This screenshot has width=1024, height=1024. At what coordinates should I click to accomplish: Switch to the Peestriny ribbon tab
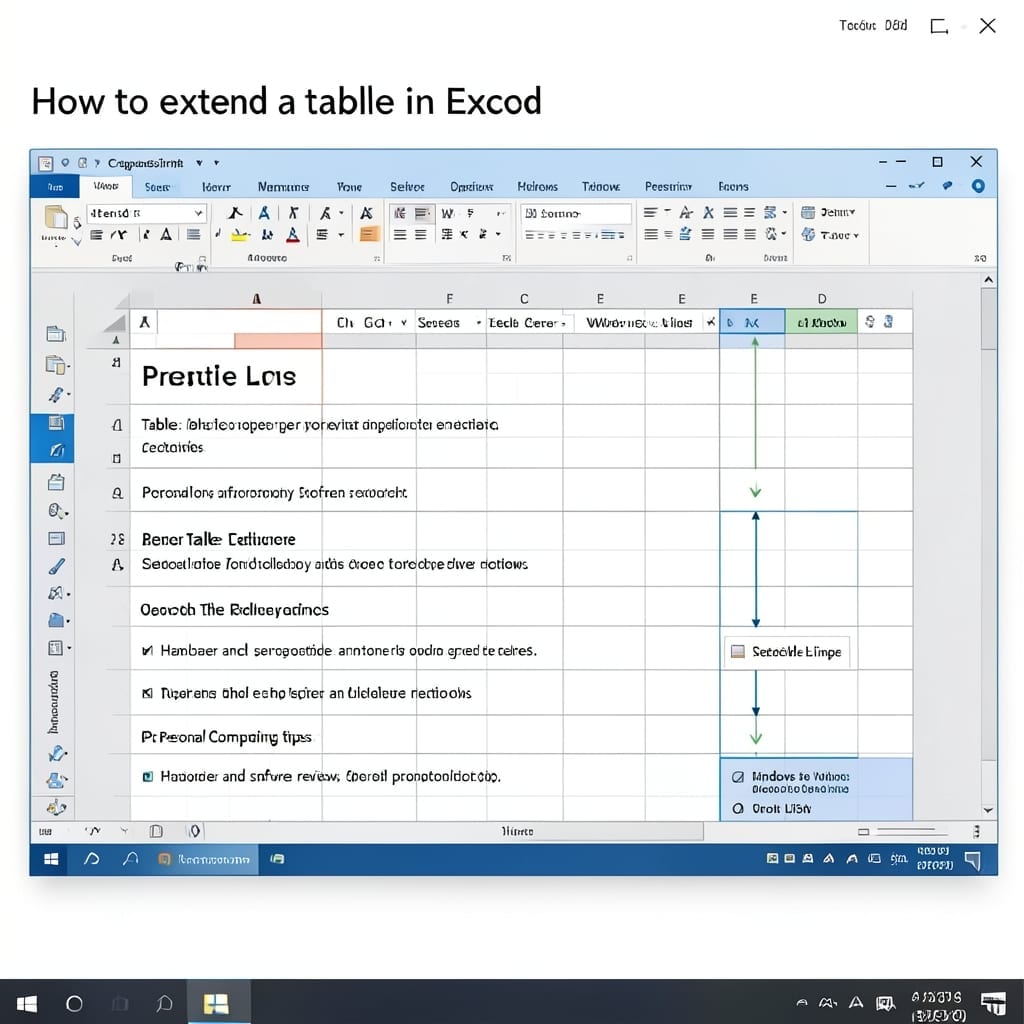(668, 187)
